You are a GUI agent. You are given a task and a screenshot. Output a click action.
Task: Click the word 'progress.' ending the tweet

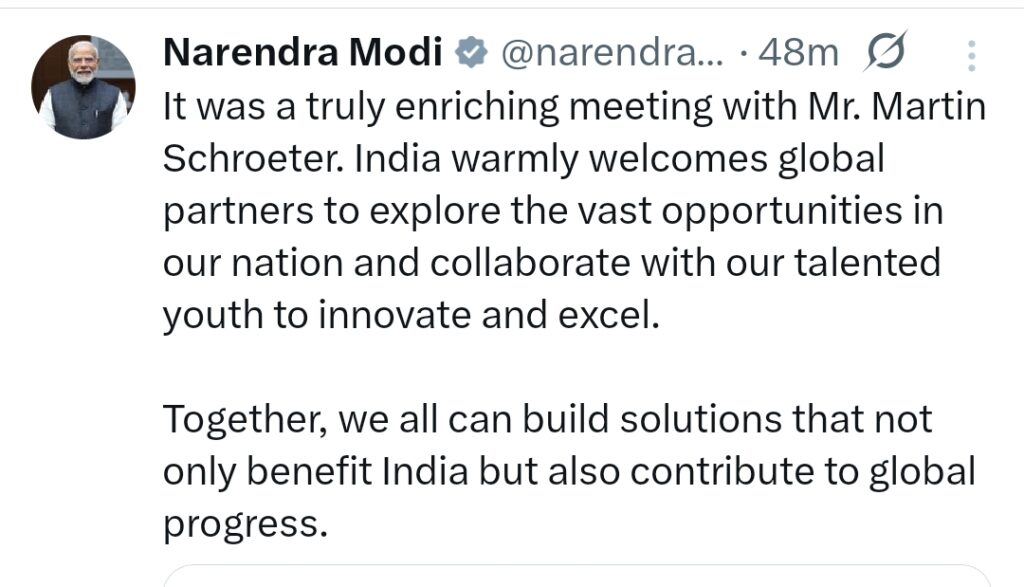[244, 523]
